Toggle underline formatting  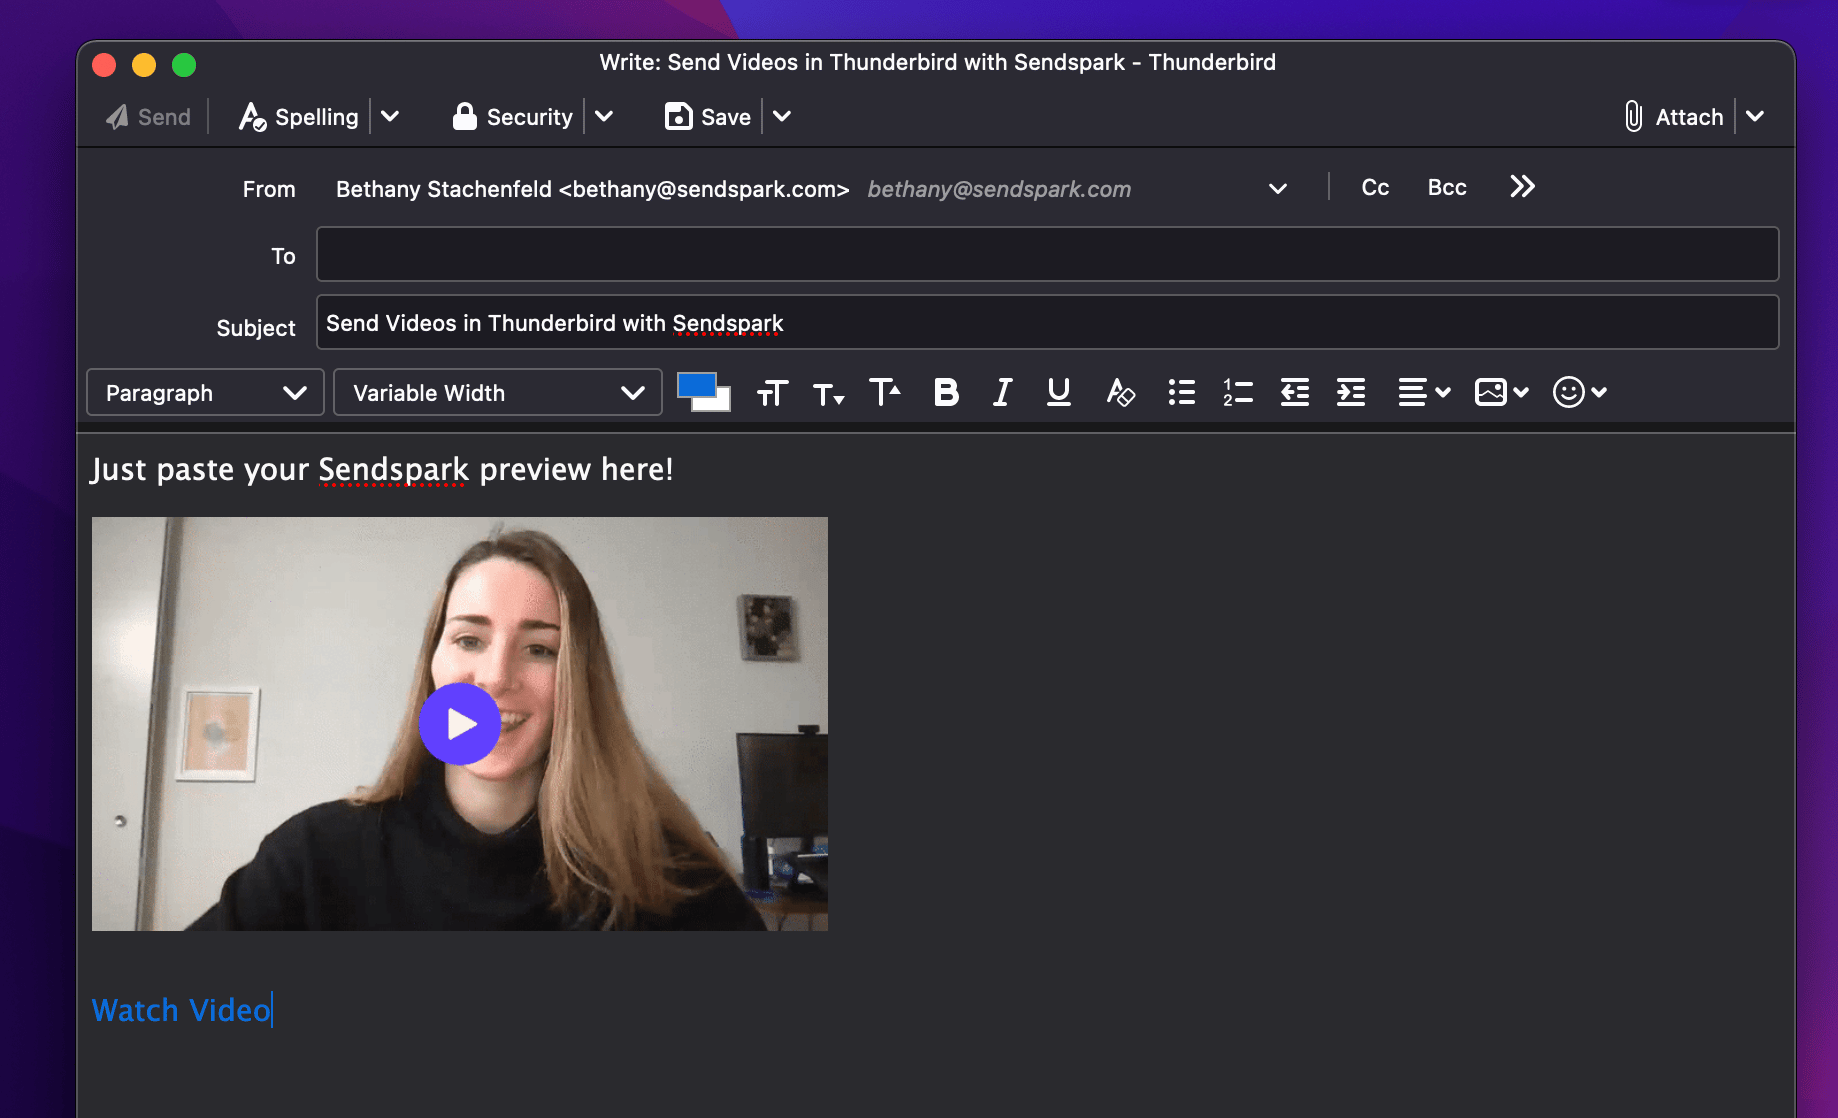(x=1059, y=392)
